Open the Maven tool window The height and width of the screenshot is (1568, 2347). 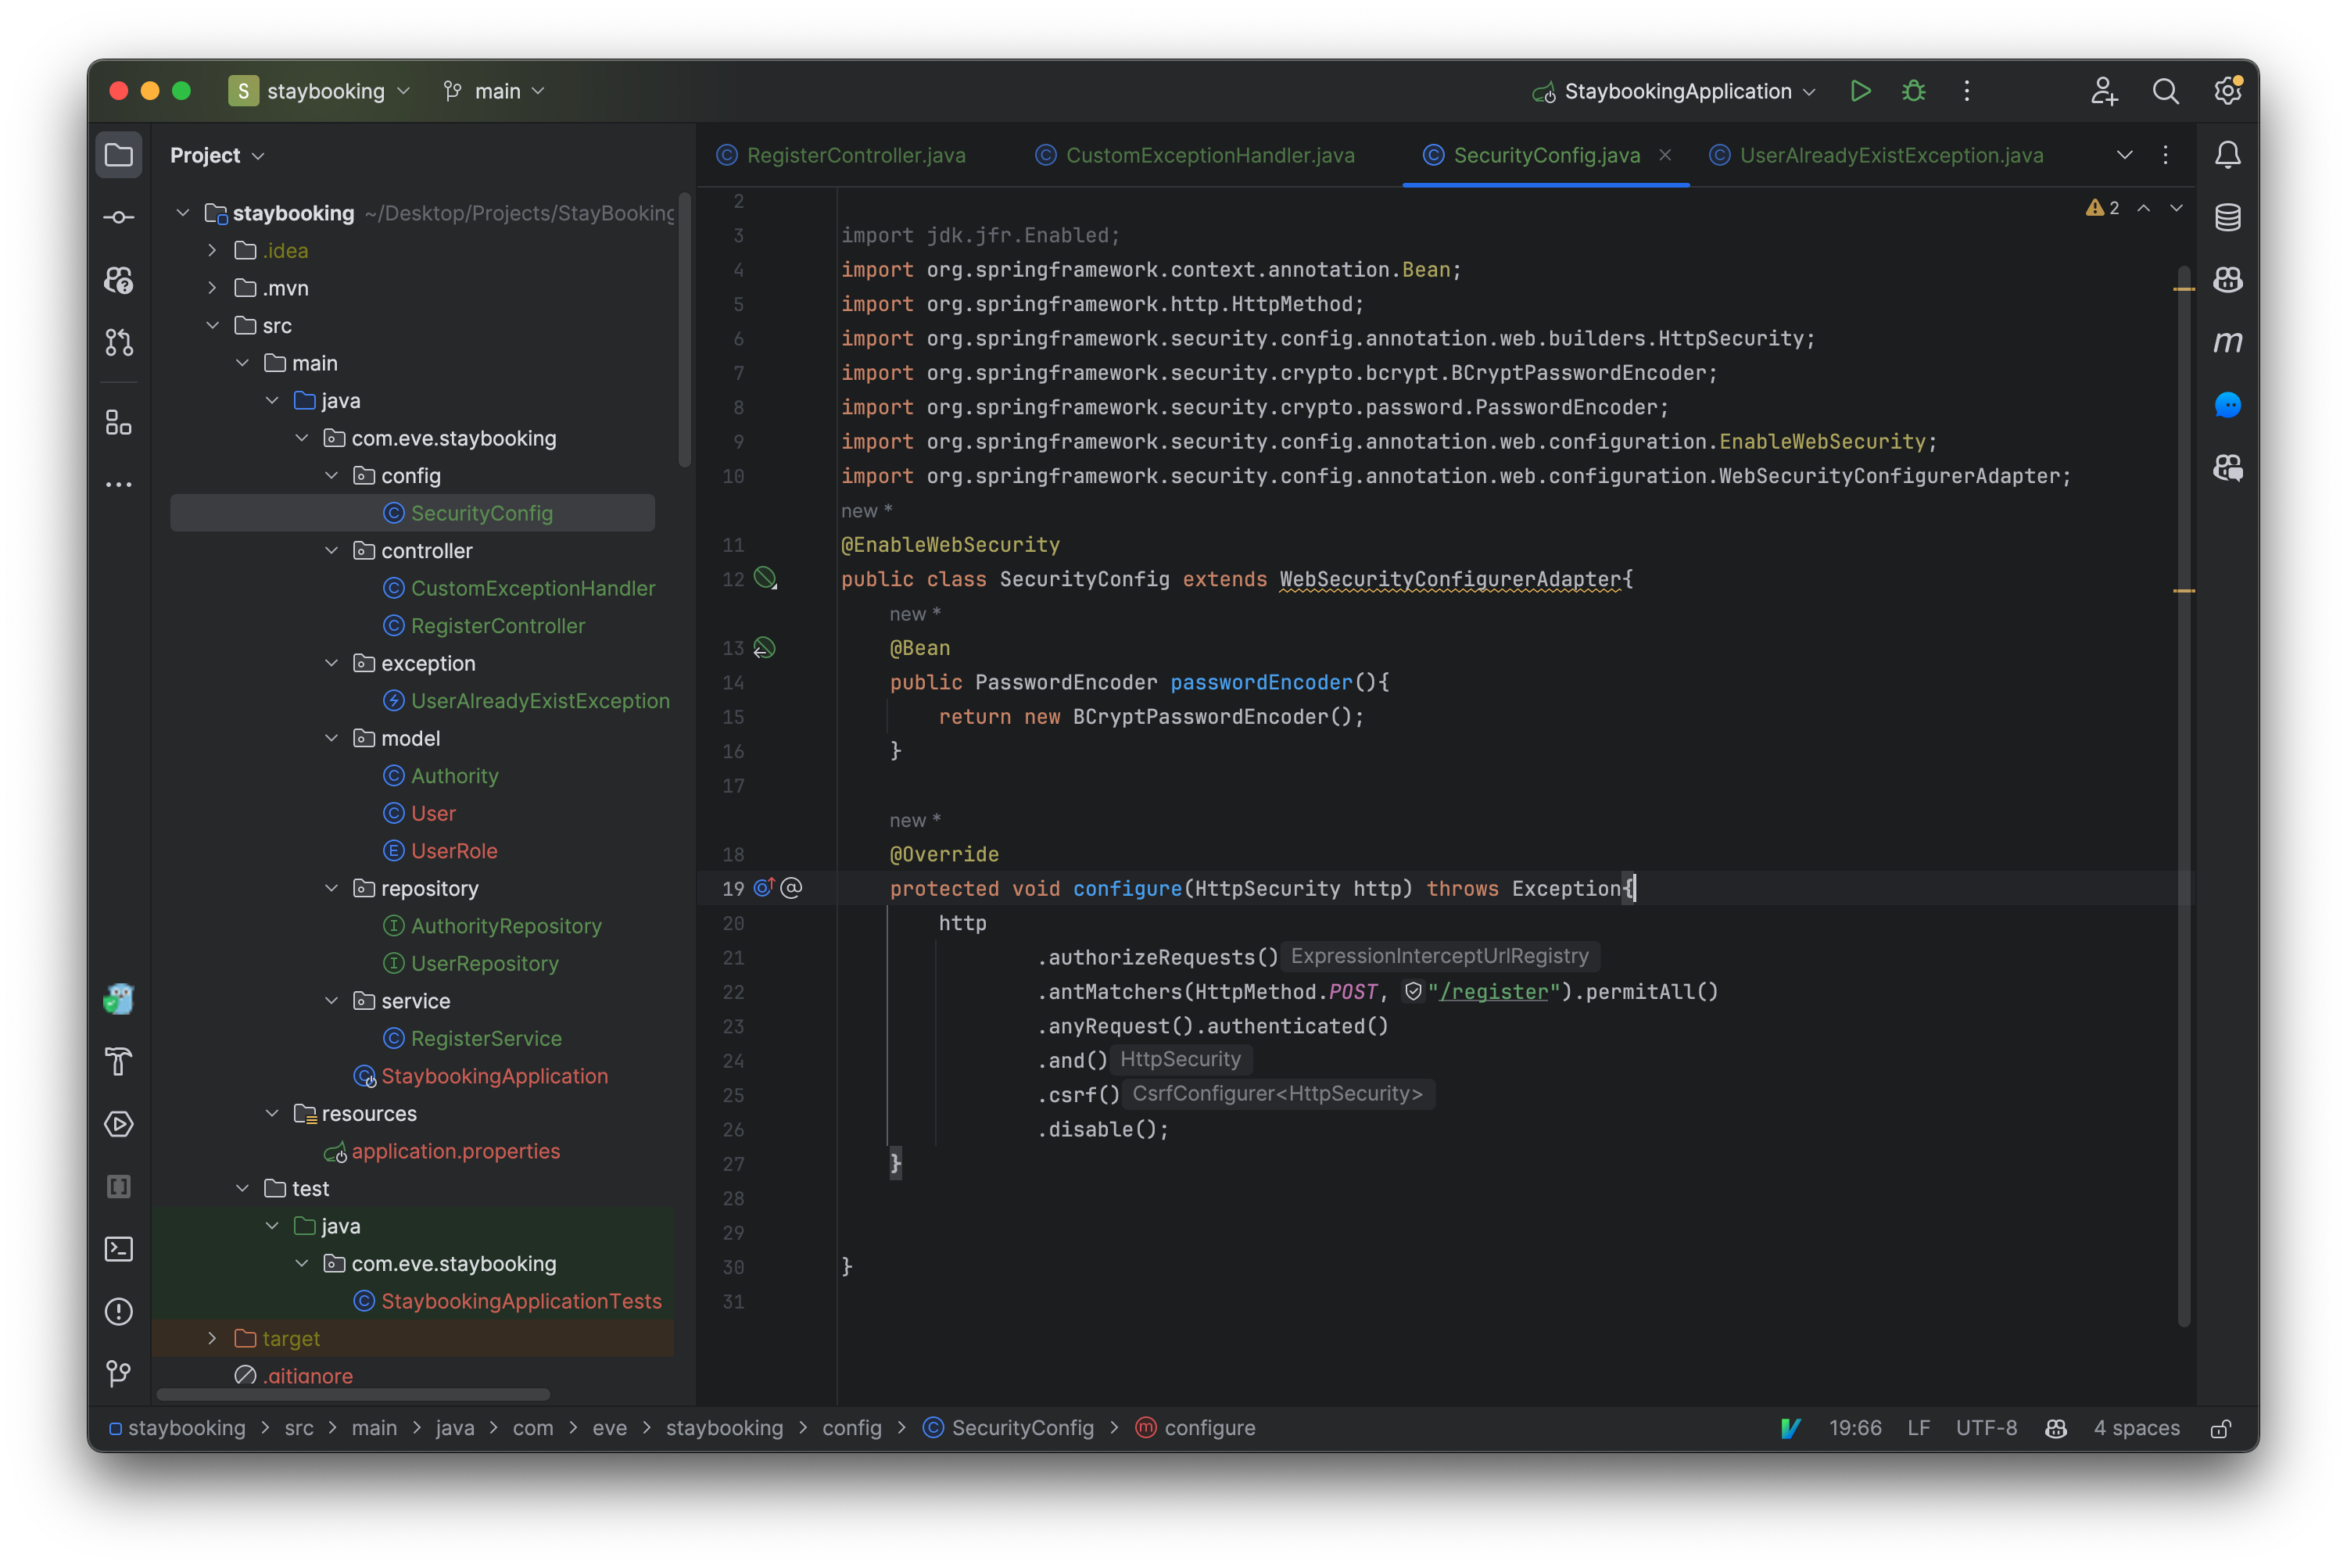coord(2227,342)
